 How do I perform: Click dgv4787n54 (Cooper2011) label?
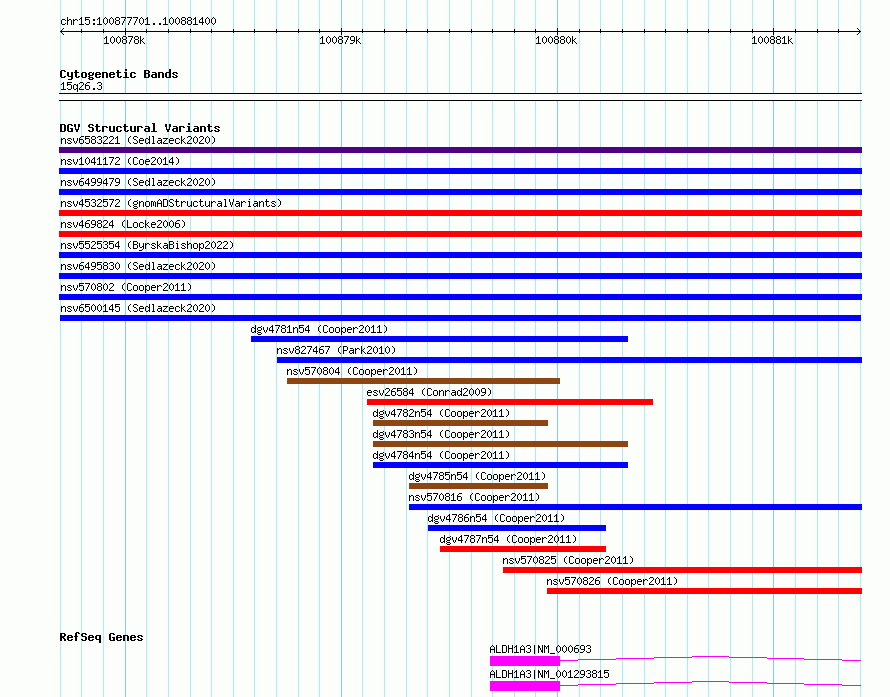[508, 539]
